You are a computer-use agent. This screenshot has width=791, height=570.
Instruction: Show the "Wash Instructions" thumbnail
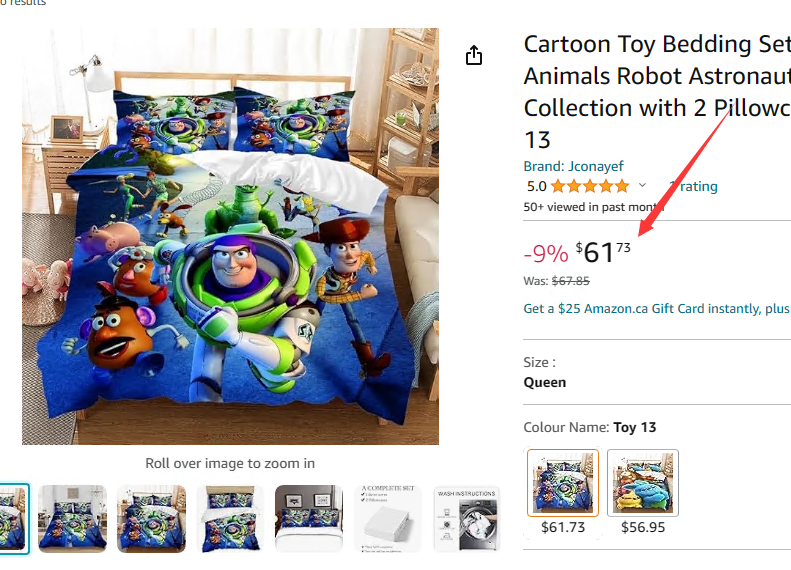(x=465, y=518)
